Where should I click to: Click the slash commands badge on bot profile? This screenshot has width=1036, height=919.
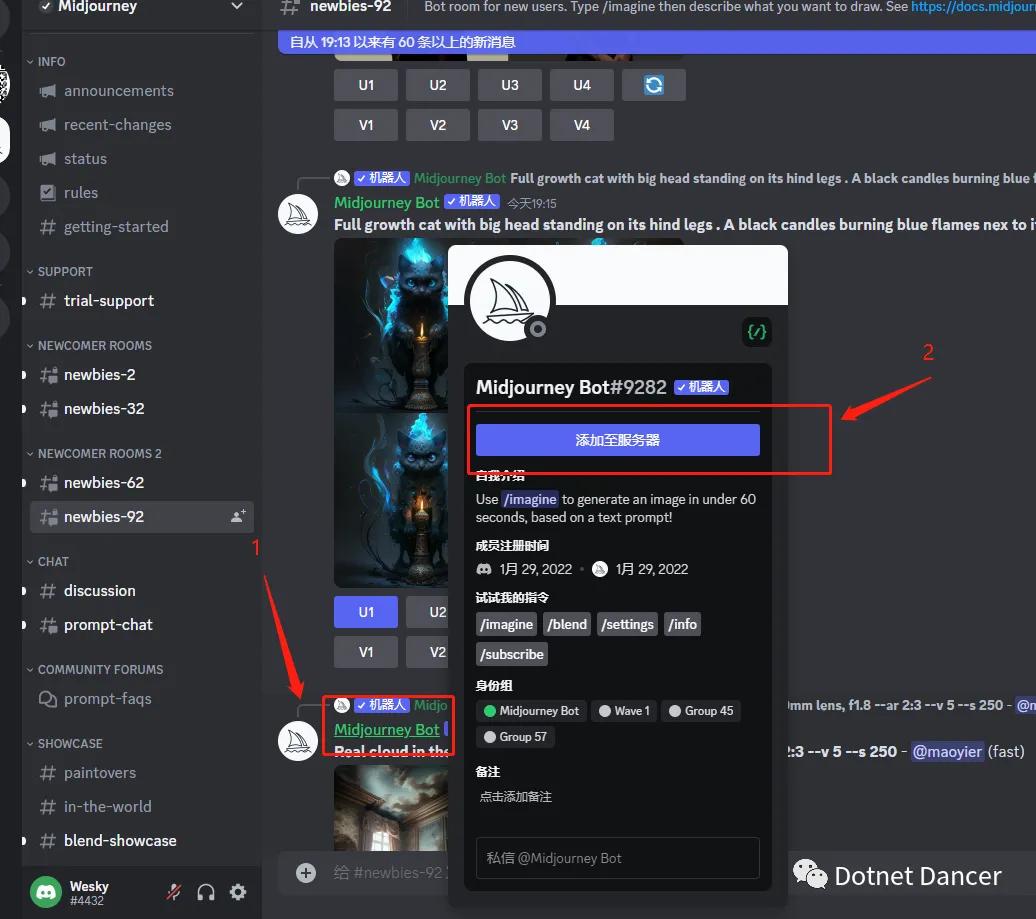click(x=757, y=331)
